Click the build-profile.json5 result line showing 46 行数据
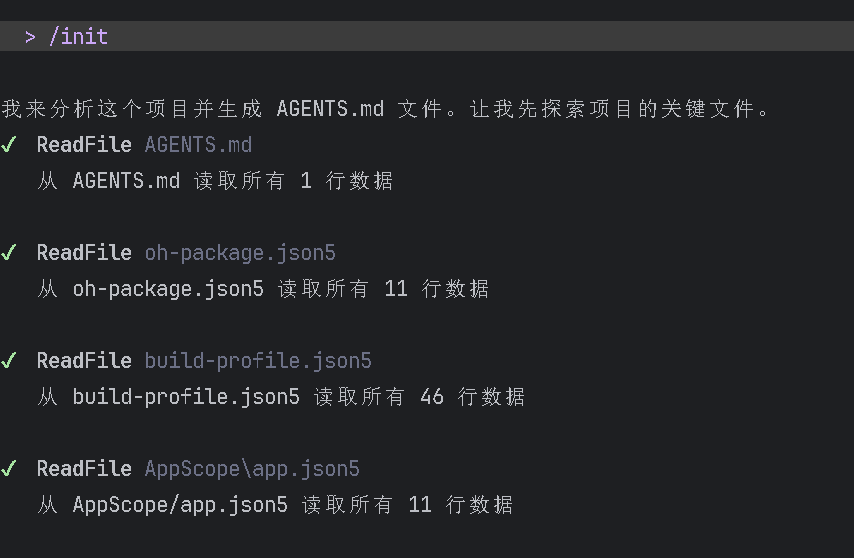 [x=281, y=397]
